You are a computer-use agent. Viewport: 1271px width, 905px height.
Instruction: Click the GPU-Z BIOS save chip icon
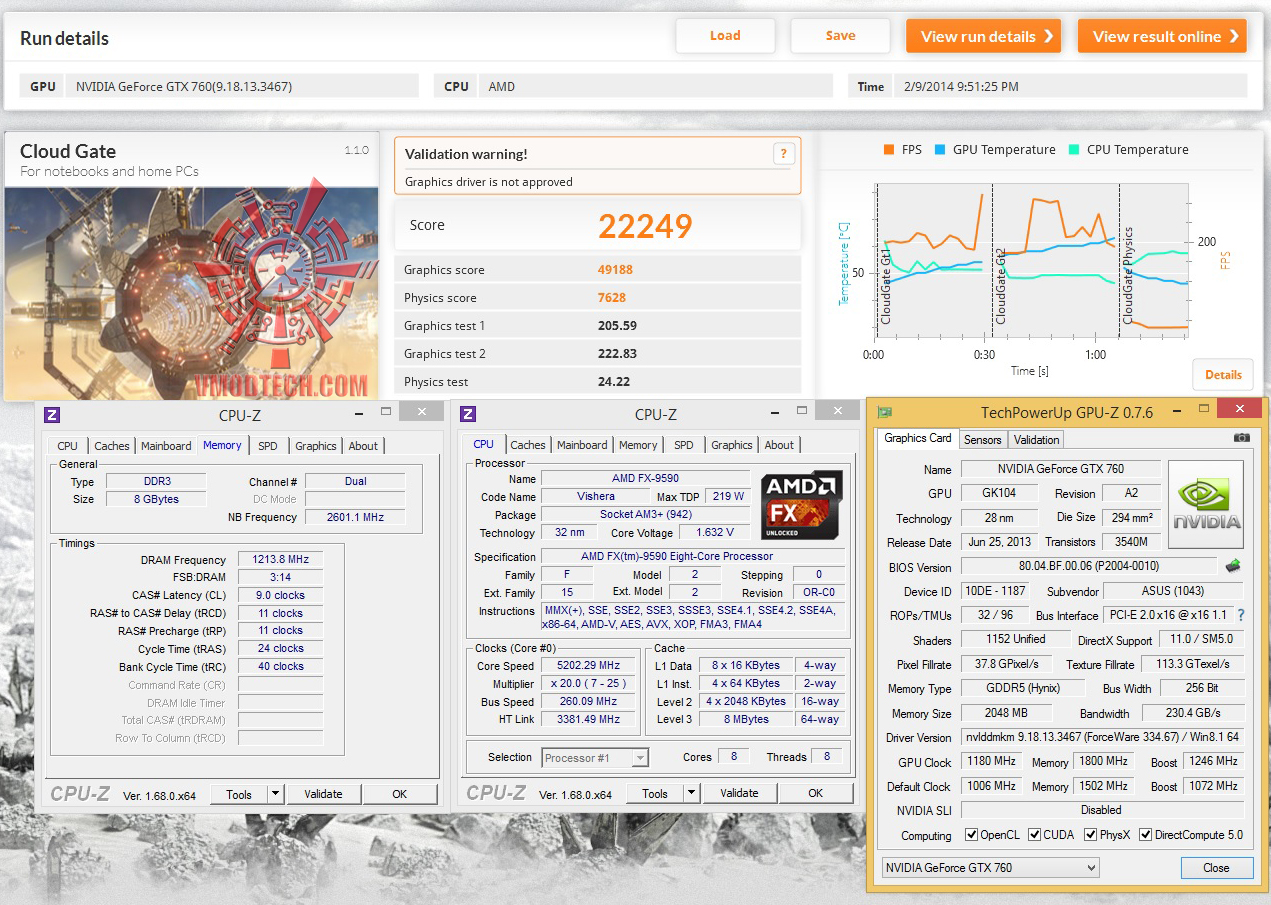1233,566
